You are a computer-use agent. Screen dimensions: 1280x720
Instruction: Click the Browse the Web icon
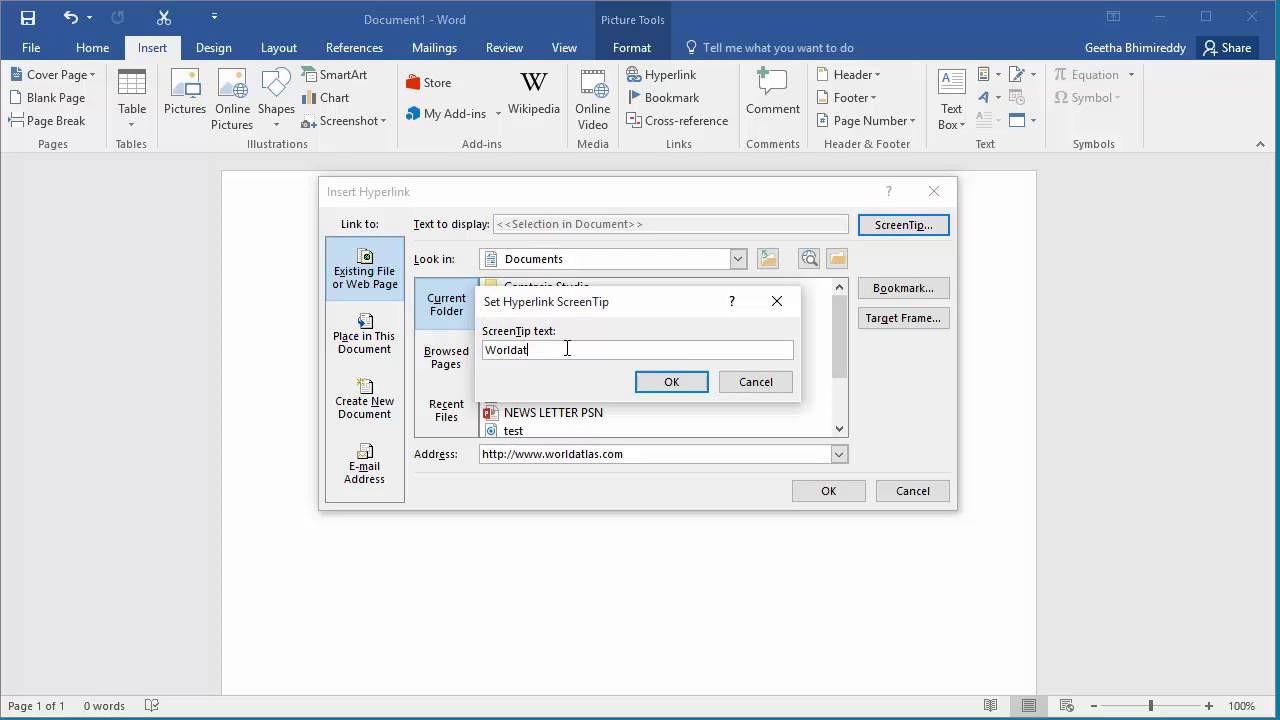point(809,259)
